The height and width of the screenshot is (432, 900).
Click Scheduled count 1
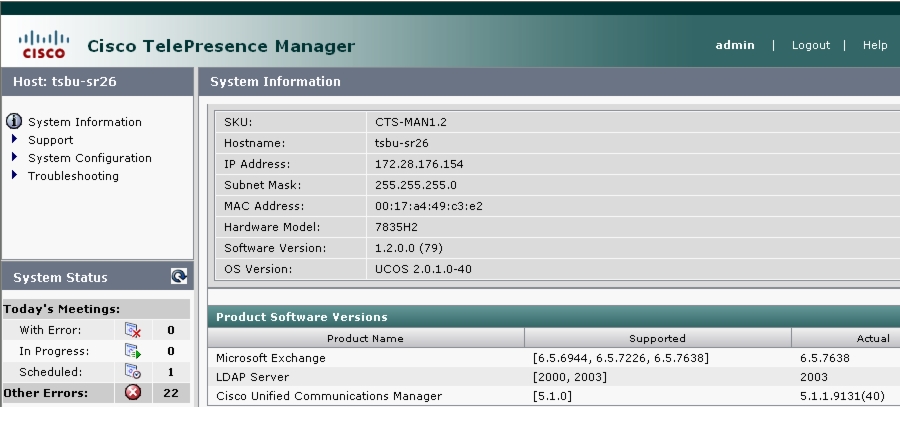click(x=171, y=372)
